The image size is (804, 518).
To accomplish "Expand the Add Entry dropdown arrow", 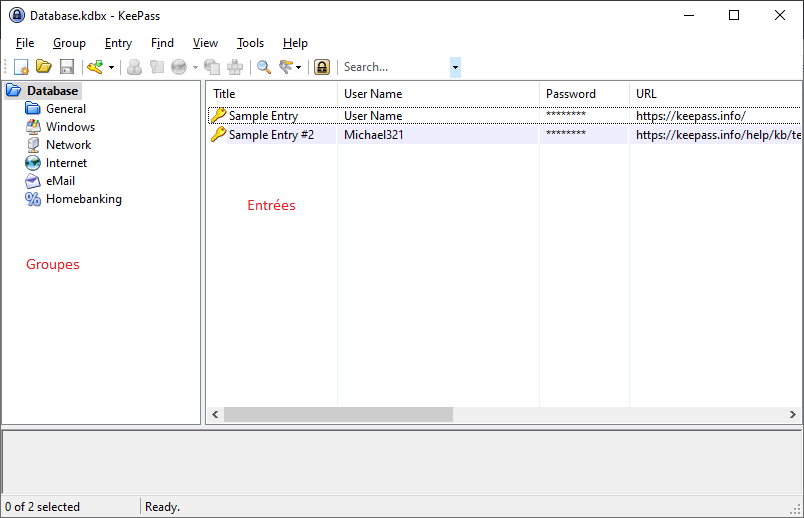I will click(x=111, y=67).
